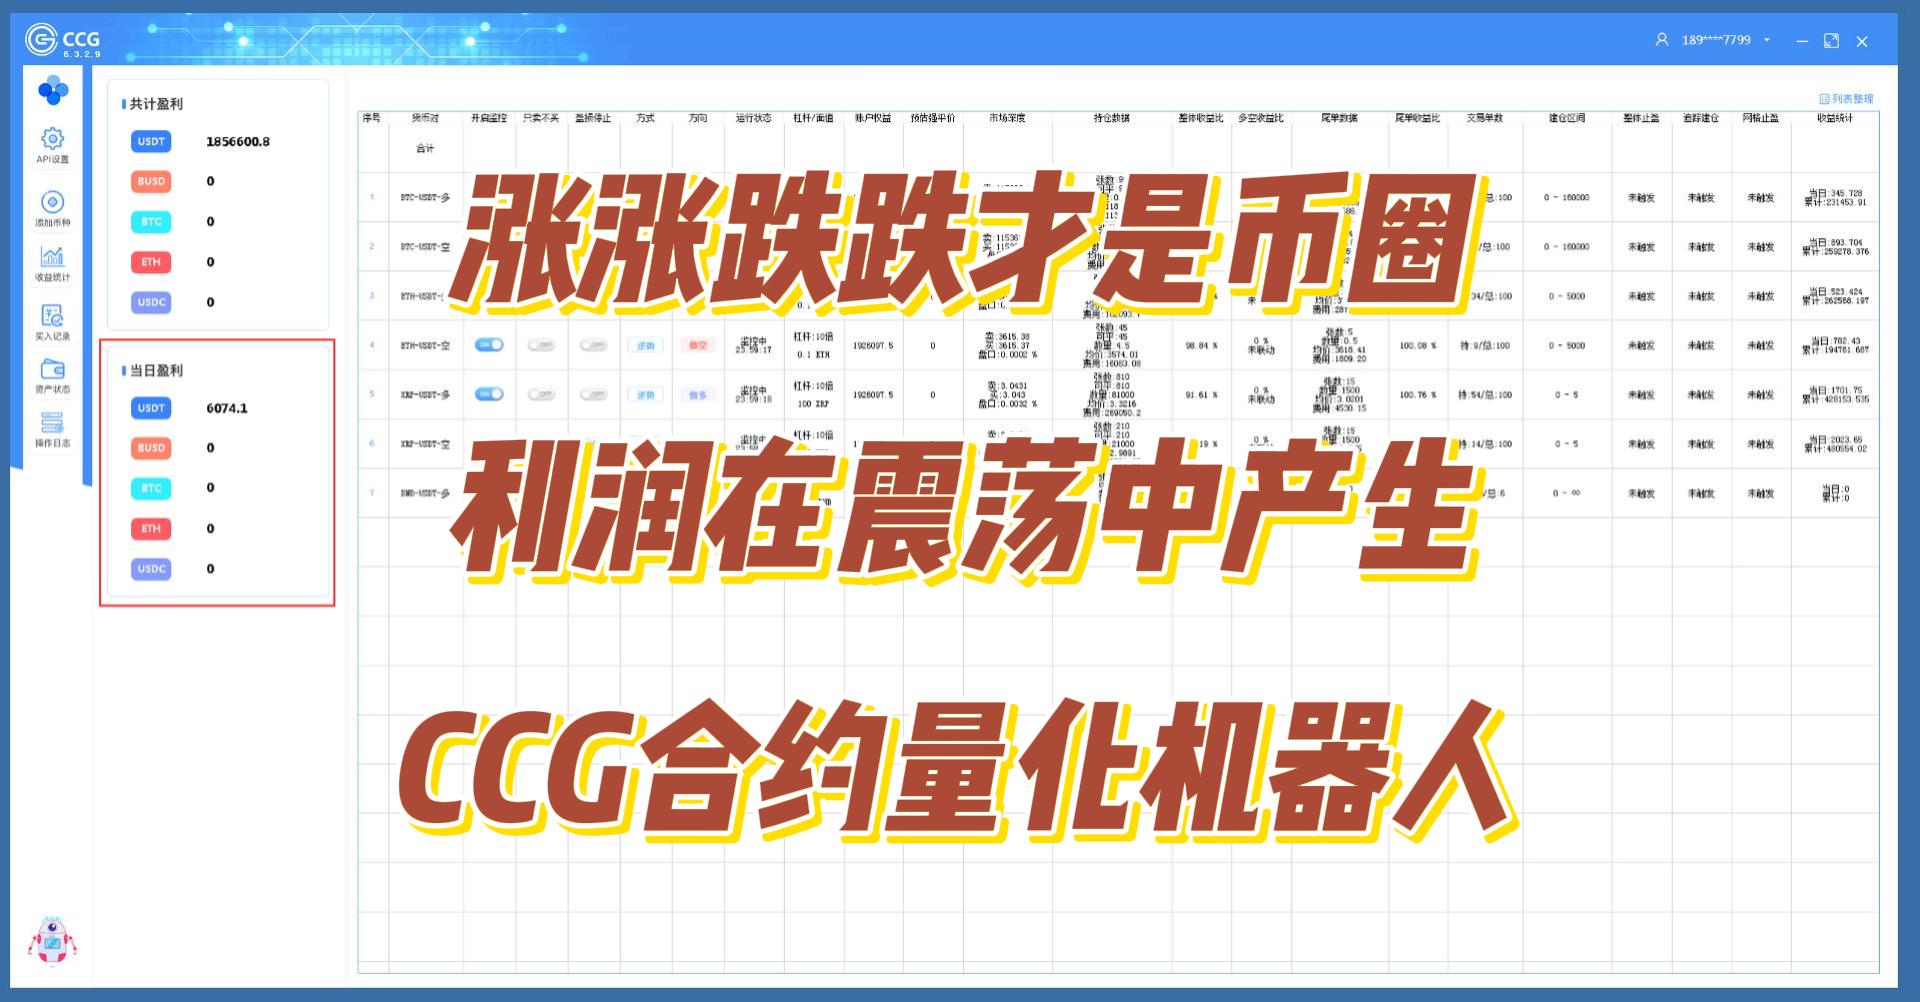
Task: Click the 市场深度 column header
Action: 1007,118
